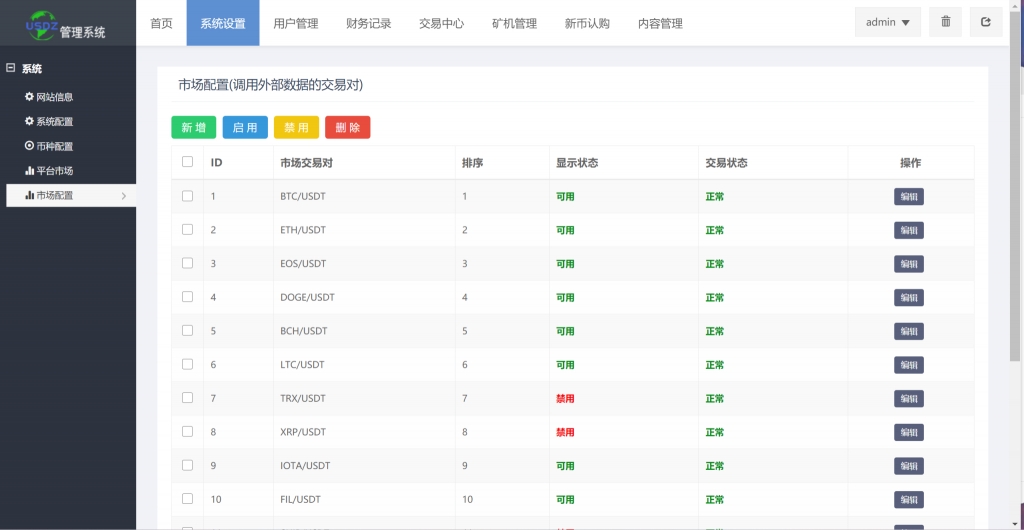Click the bar chart icon beside 市场配置
Screen dimensions: 1024x530
click(x=29, y=196)
